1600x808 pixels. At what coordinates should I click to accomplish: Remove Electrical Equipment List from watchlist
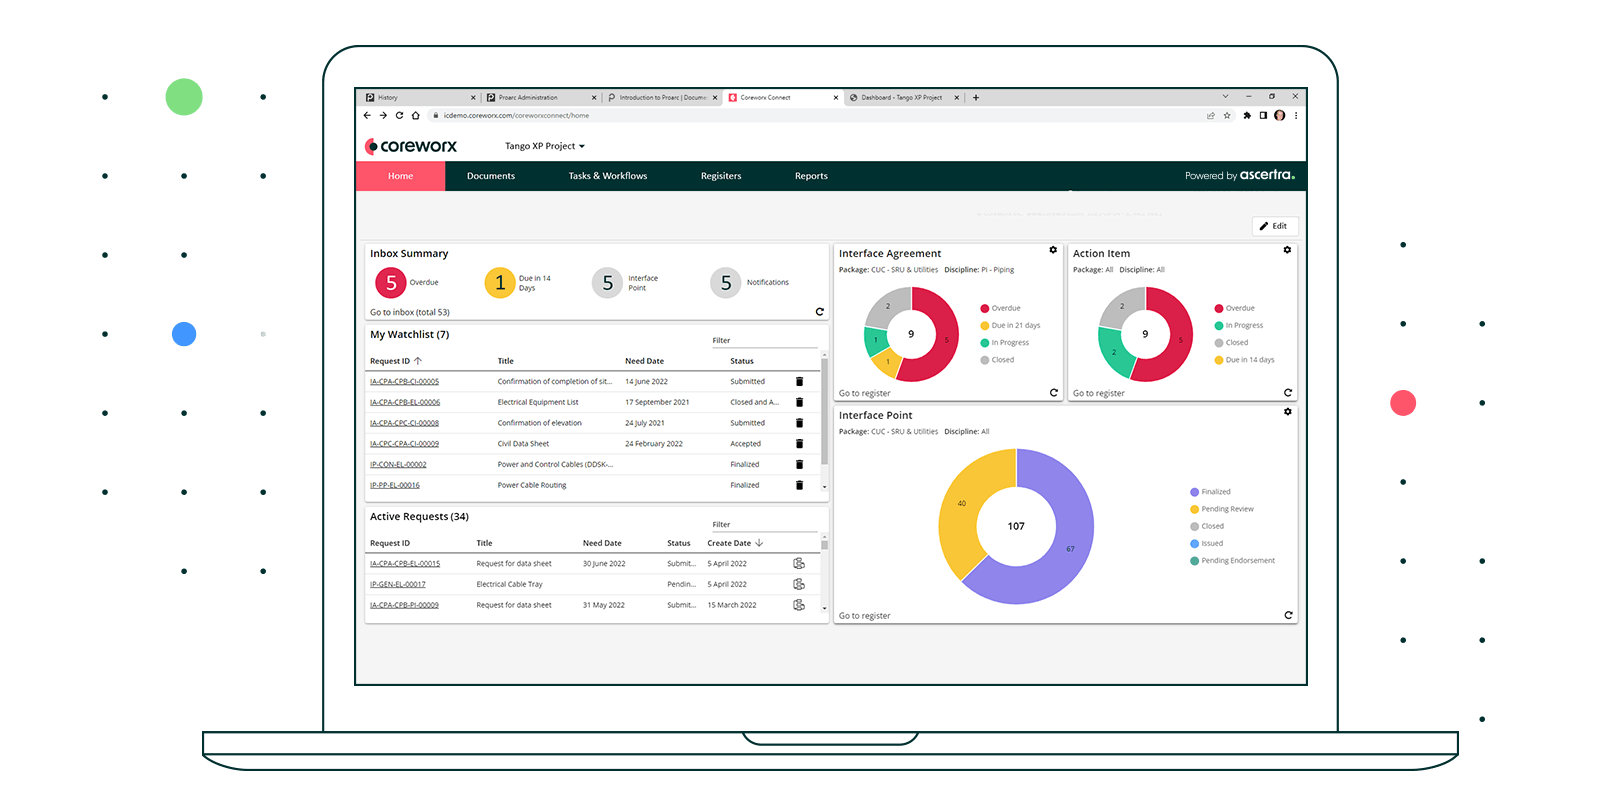click(799, 402)
